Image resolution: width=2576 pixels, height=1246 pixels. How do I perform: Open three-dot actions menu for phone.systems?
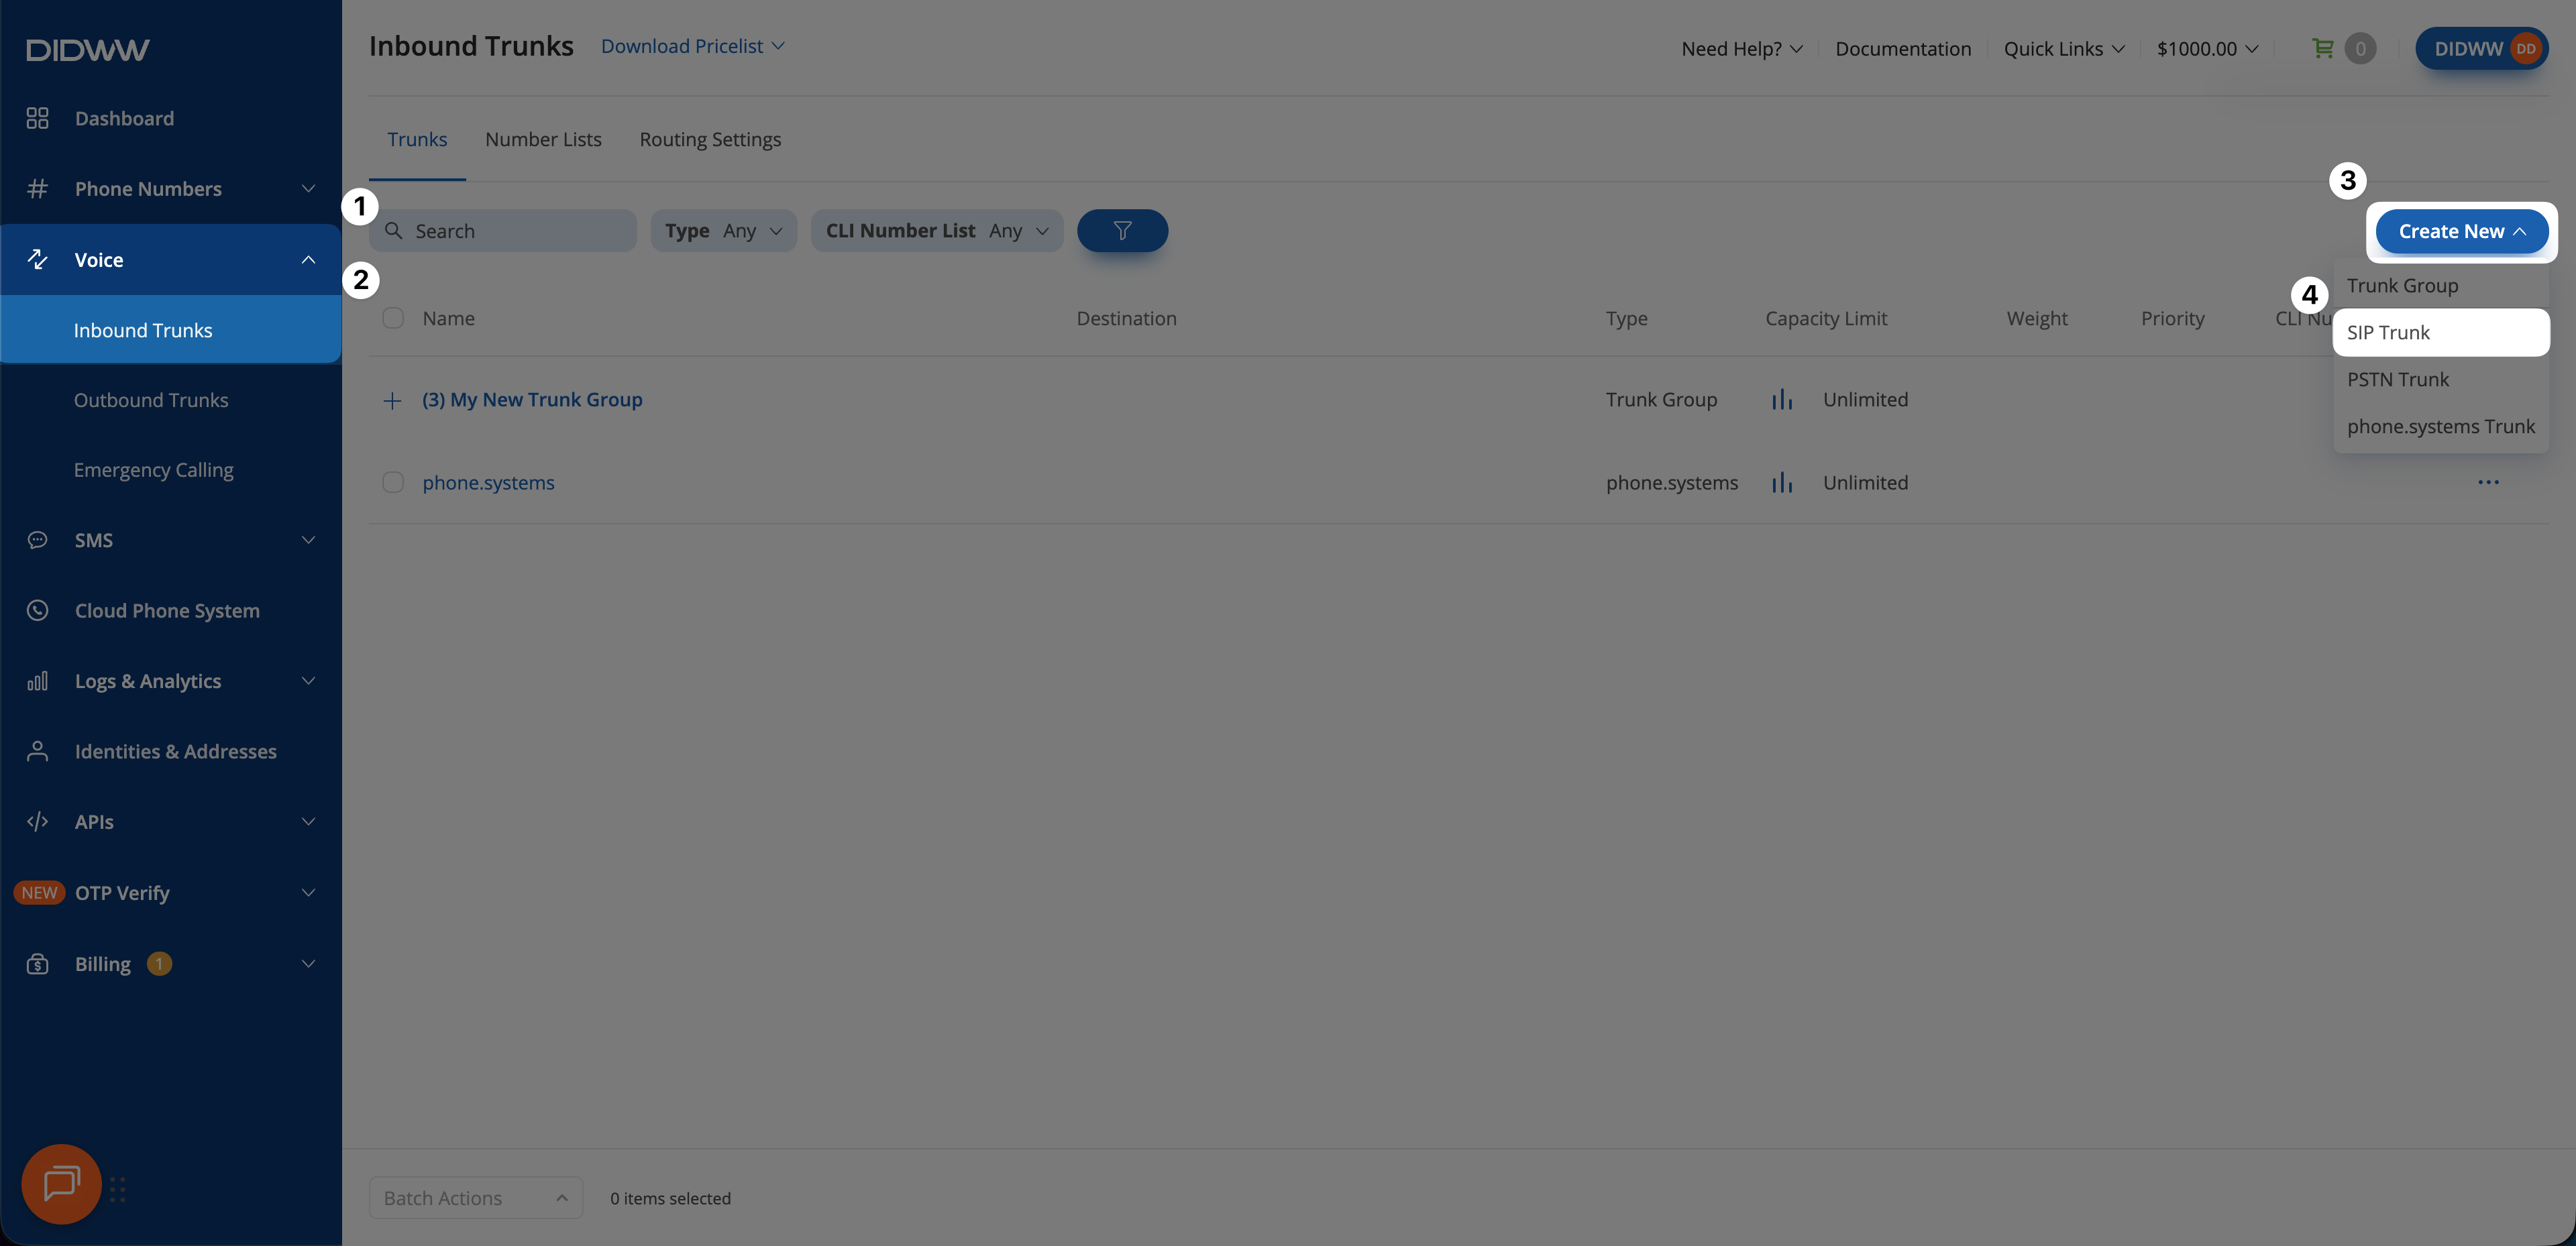(x=2488, y=482)
